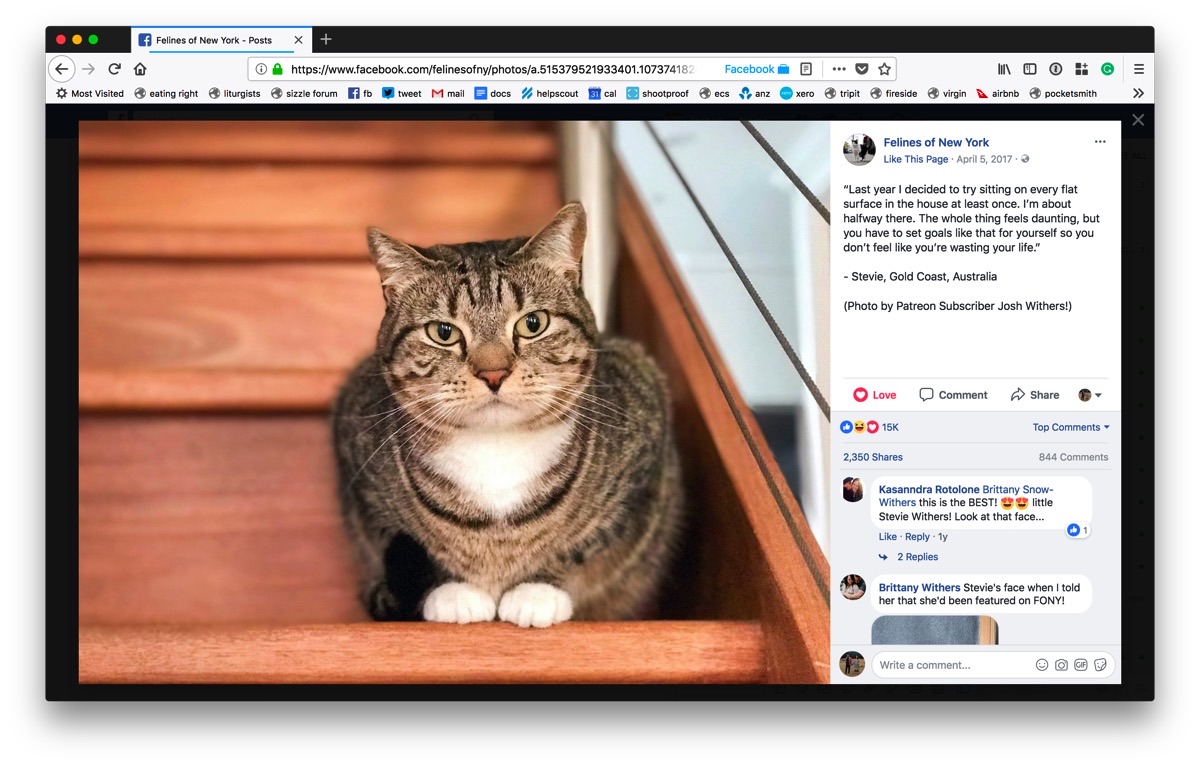
Task: Open the reader view icon in address bar
Action: click(x=806, y=69)
